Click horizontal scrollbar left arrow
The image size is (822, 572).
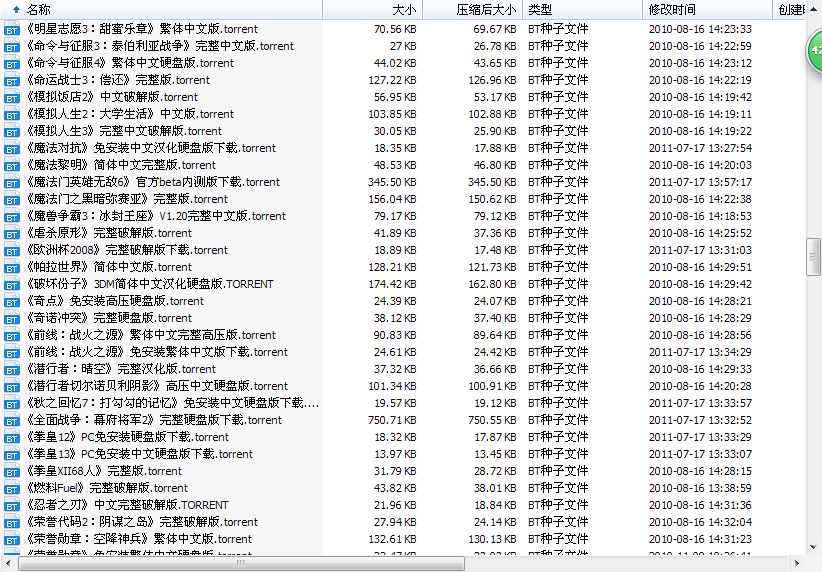coord(8,564)
